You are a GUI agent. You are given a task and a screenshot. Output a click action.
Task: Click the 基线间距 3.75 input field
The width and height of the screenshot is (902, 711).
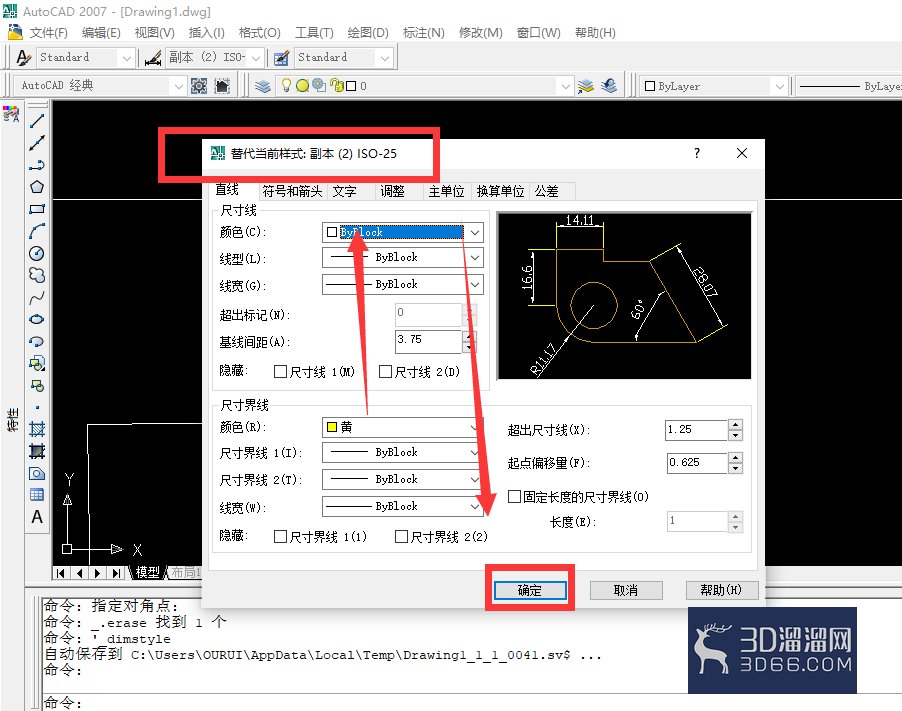click(429, 341)
